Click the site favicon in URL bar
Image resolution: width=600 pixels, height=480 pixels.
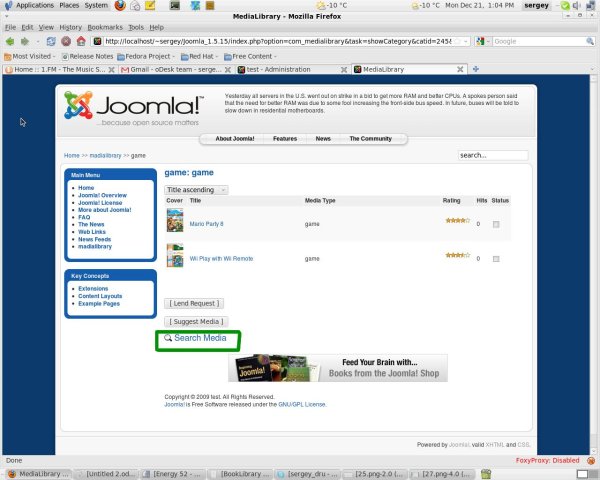tap(97, 41)
